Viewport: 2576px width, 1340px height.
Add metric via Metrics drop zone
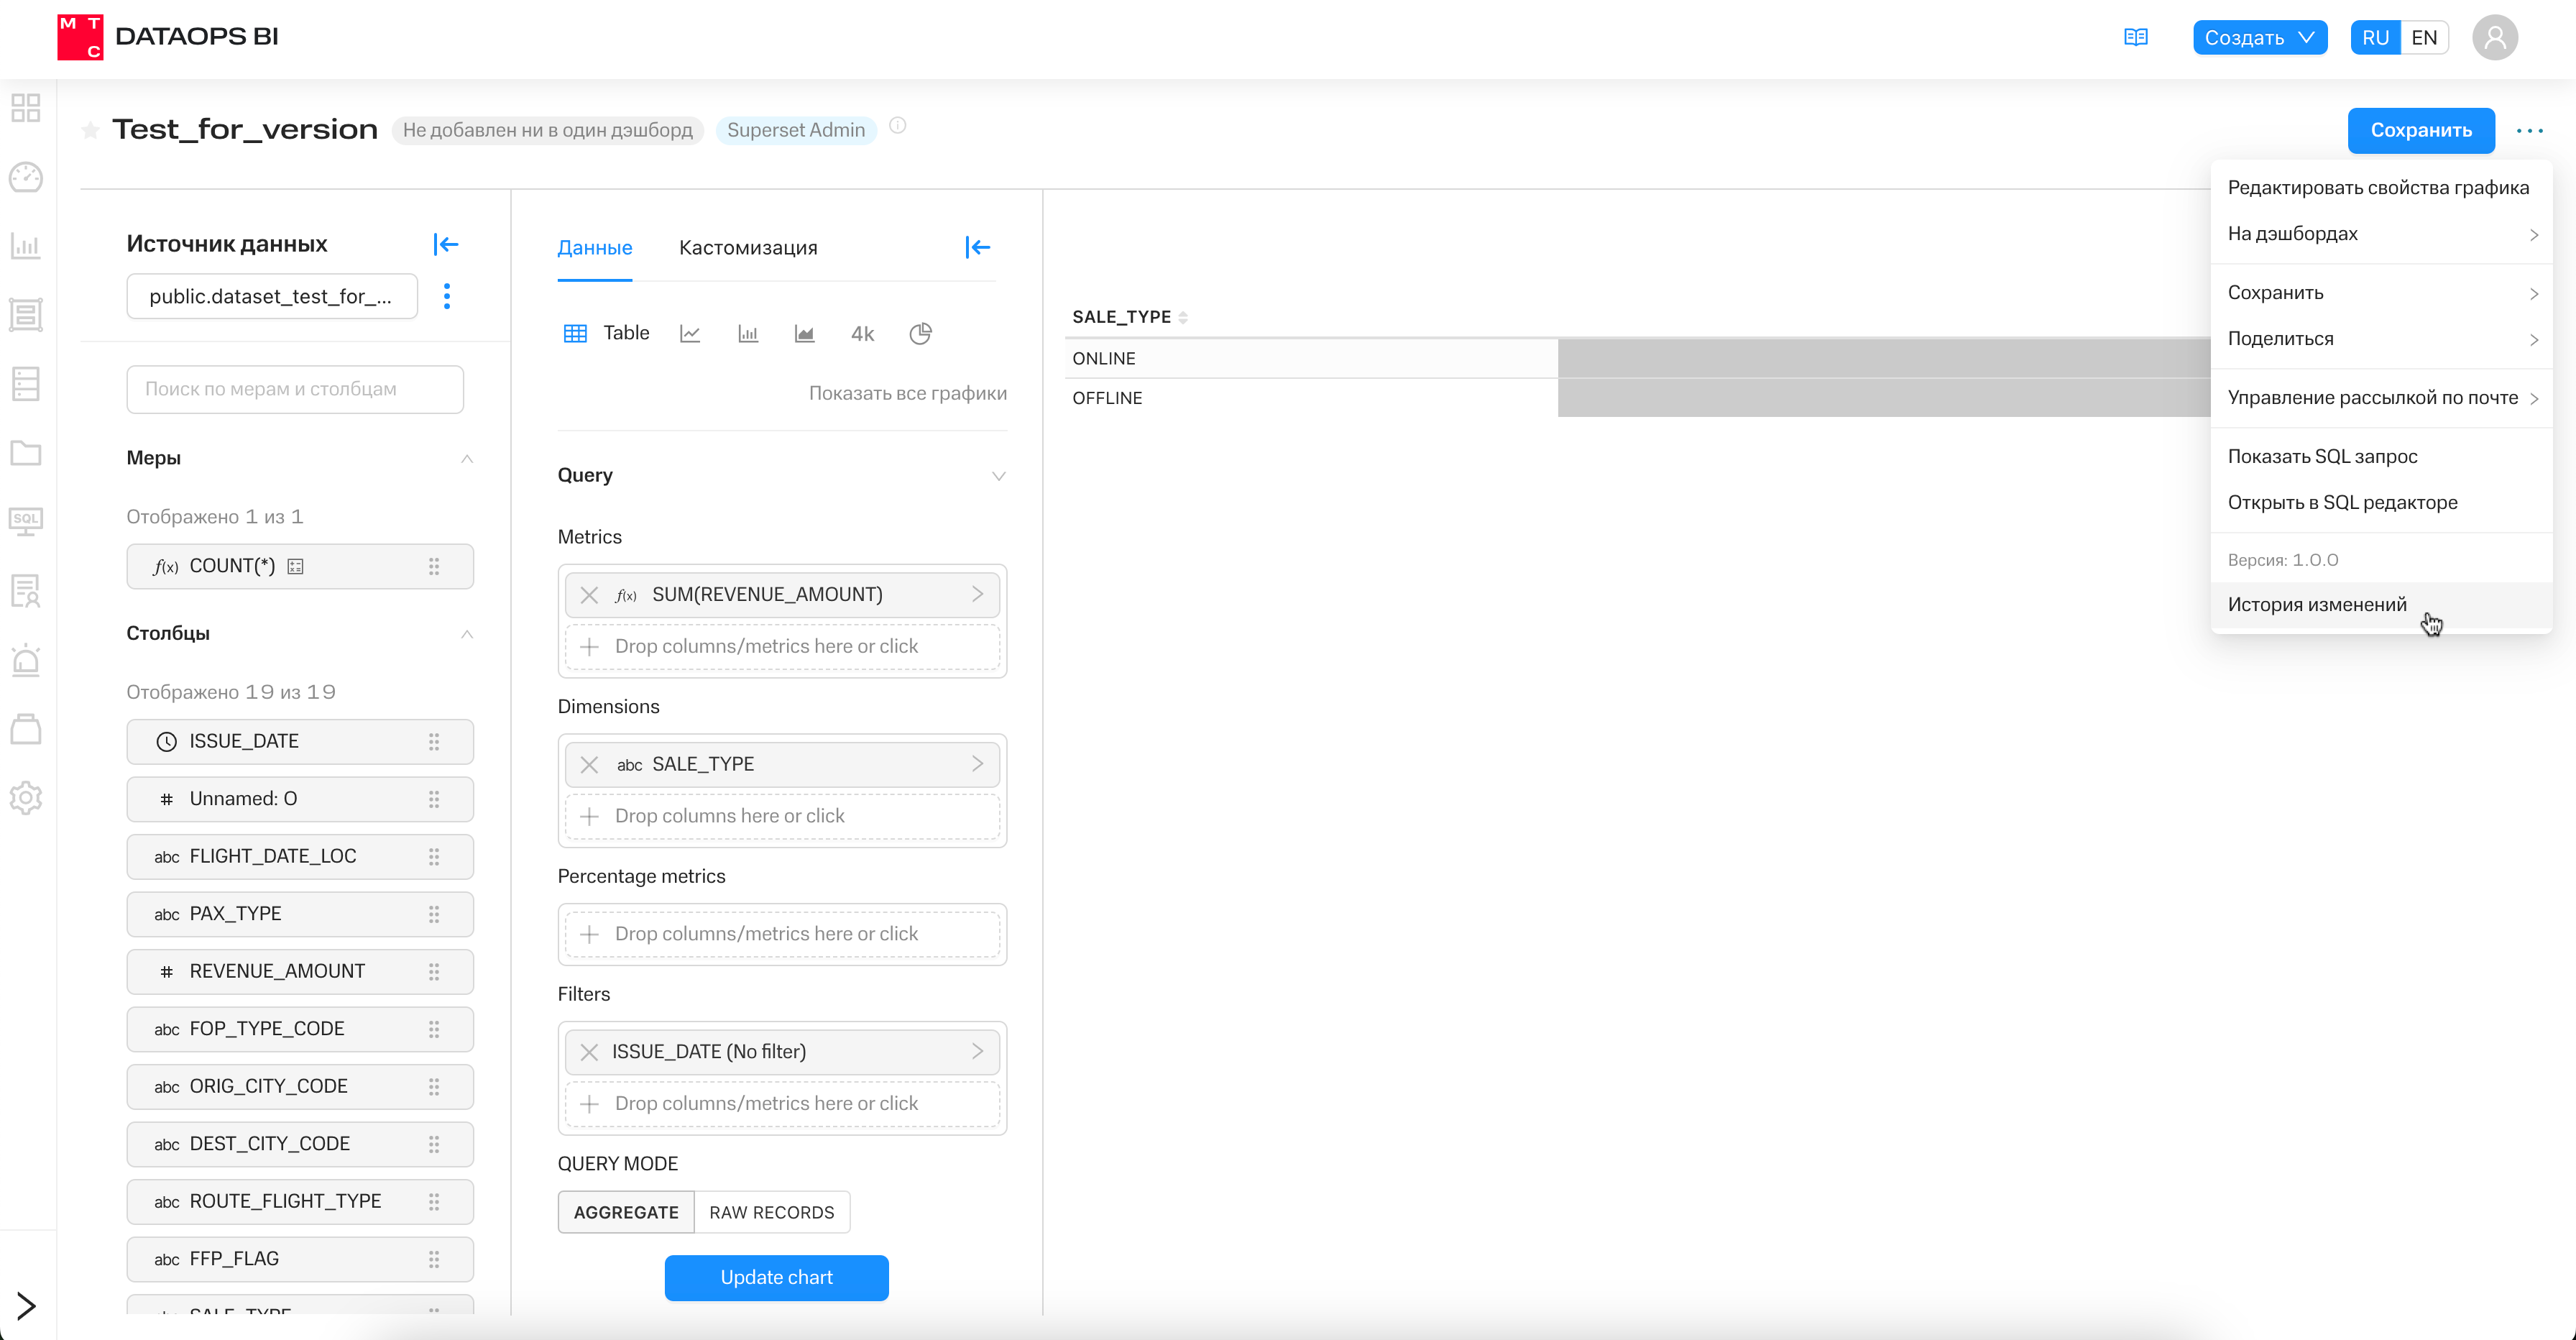tap(782, 647)
